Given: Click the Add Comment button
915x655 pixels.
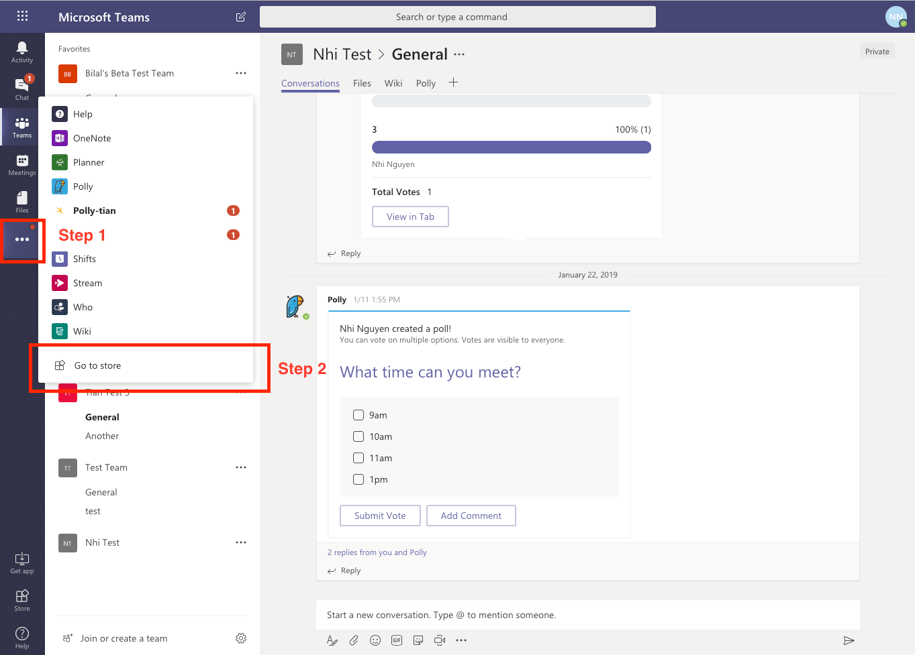Looking at the screenshot, I should (x=471, y=515).
